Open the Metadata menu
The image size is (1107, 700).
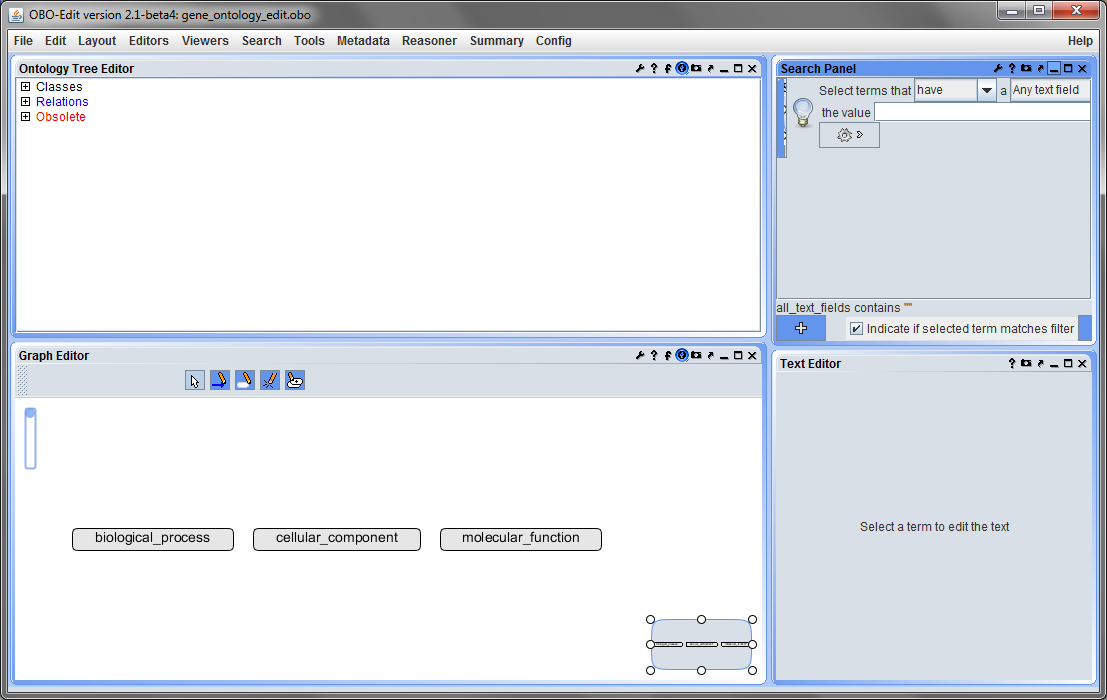363,41
